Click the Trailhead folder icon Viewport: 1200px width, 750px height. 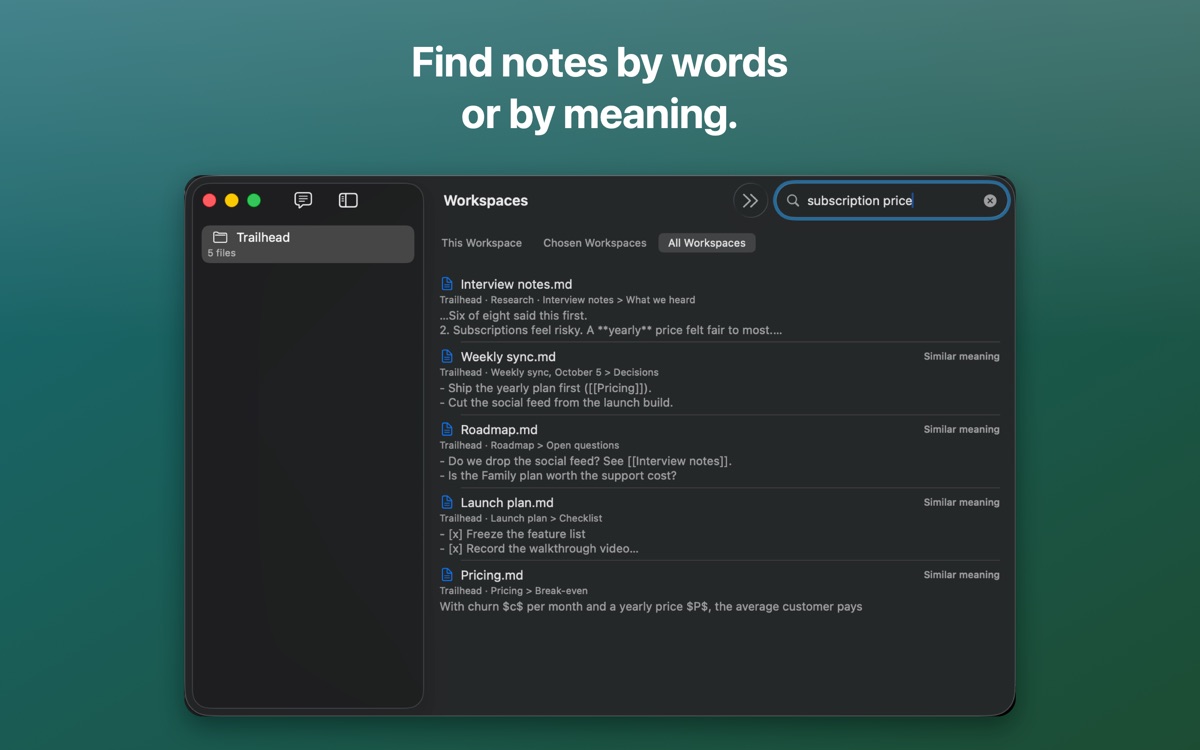tap(220, 238)
